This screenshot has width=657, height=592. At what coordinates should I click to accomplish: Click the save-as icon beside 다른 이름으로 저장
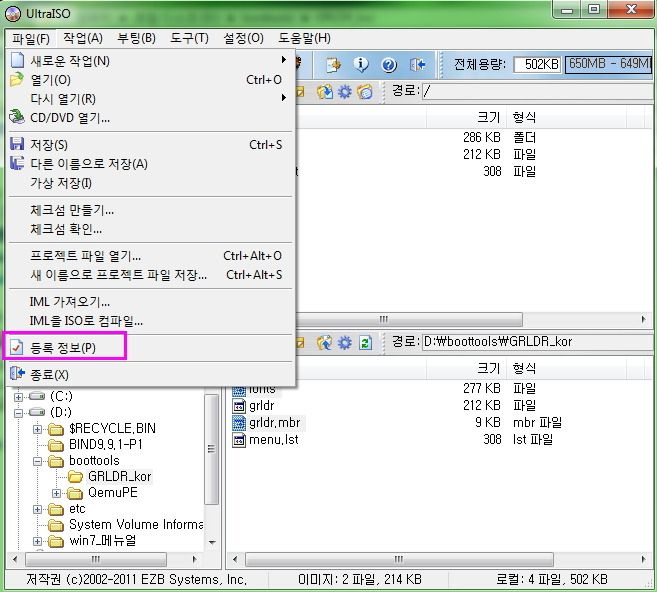17,163
